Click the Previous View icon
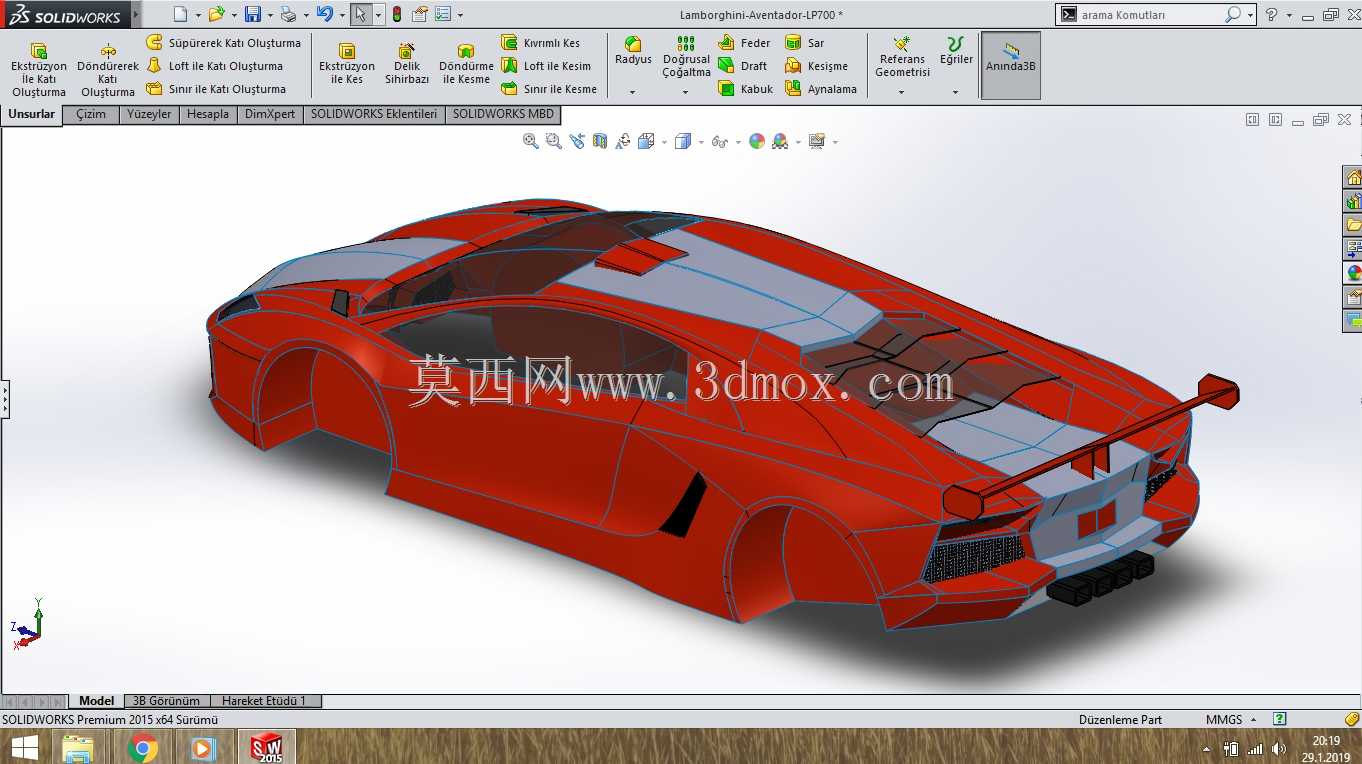 coord(577,141)
